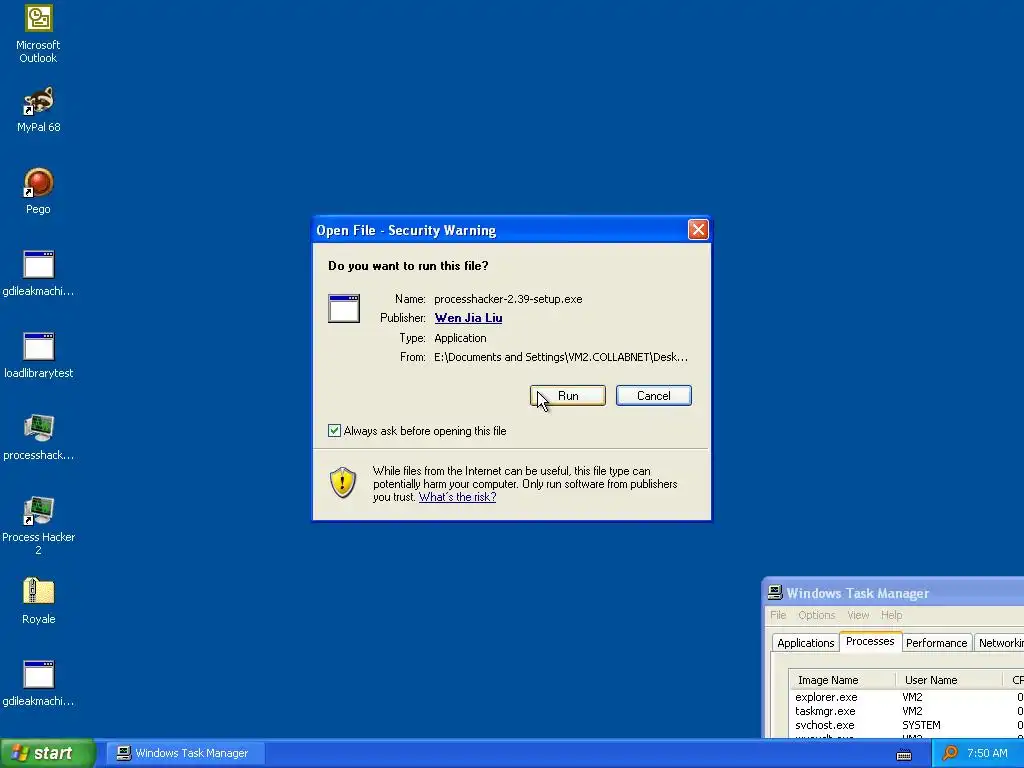
Task: Switch to the Performance tab in Task Manager
Action: click(x=936, y=643)
